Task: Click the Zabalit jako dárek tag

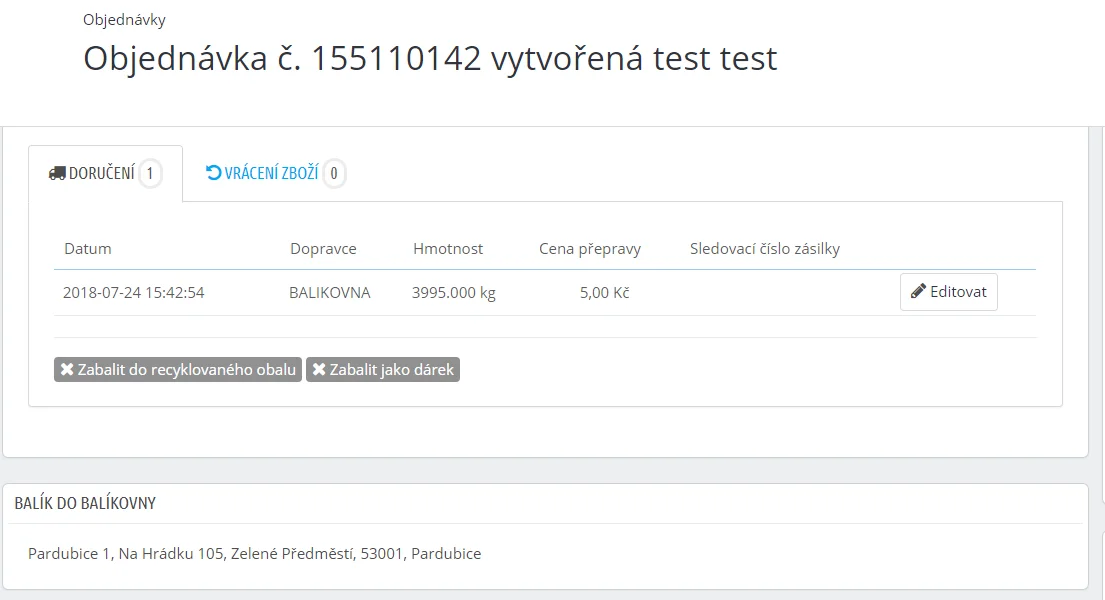Action: [x=383, y=370]
